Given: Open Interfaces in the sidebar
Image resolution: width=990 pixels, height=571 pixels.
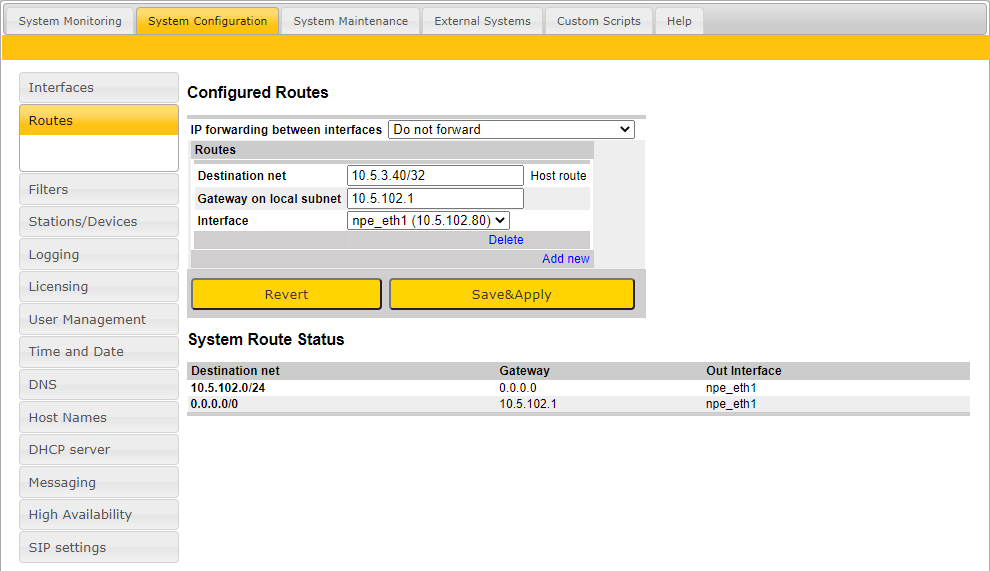Looking at the screenshot, I should pyautogui.click(x=98, y=88).
